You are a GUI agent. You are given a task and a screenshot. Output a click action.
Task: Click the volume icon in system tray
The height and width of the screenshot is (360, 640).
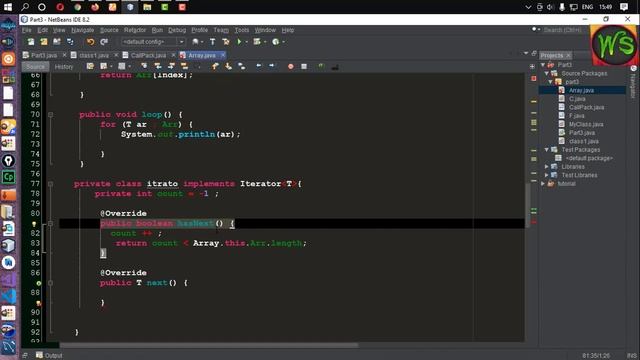550,7
